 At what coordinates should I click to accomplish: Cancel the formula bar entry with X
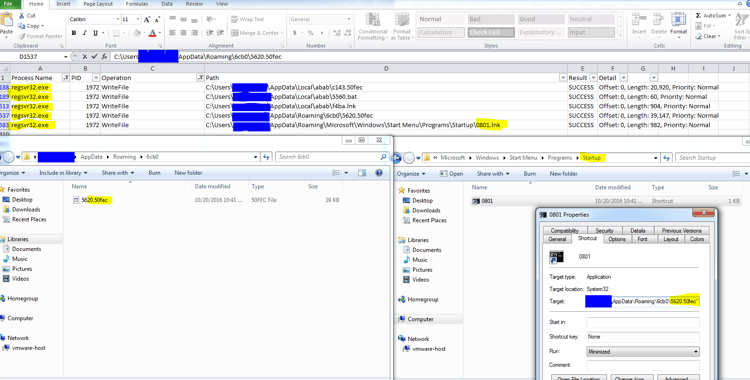click(85, 56)
